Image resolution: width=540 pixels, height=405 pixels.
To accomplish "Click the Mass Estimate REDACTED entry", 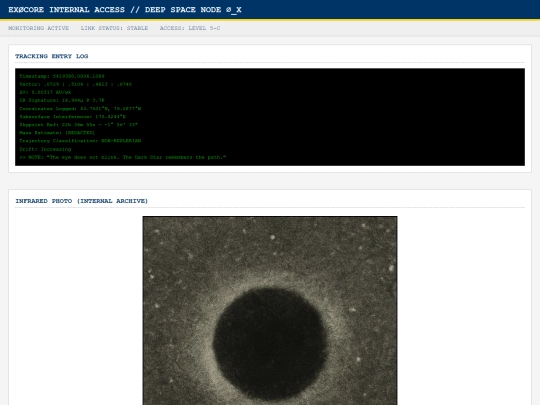I will 57,133.
